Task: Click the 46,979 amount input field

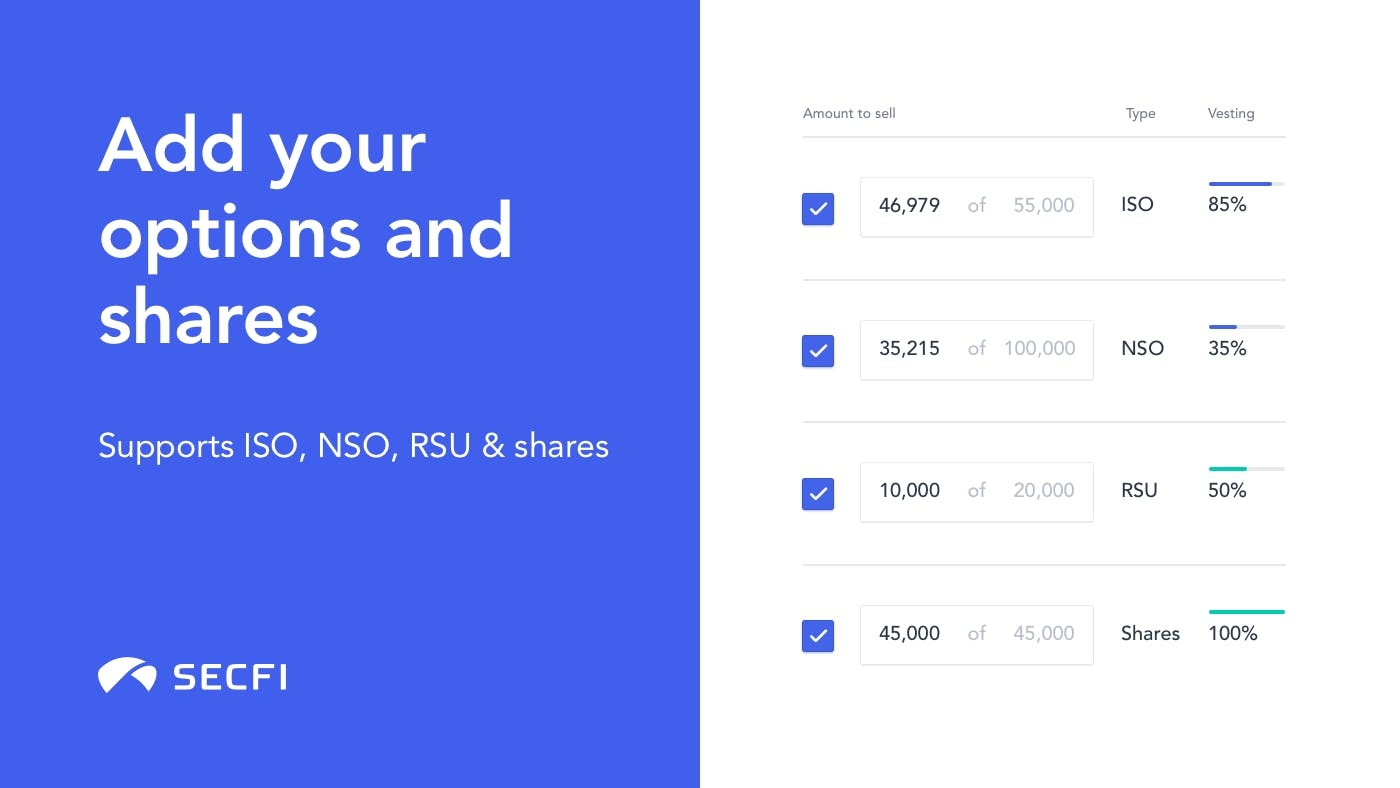Action: tap(977, 207)
